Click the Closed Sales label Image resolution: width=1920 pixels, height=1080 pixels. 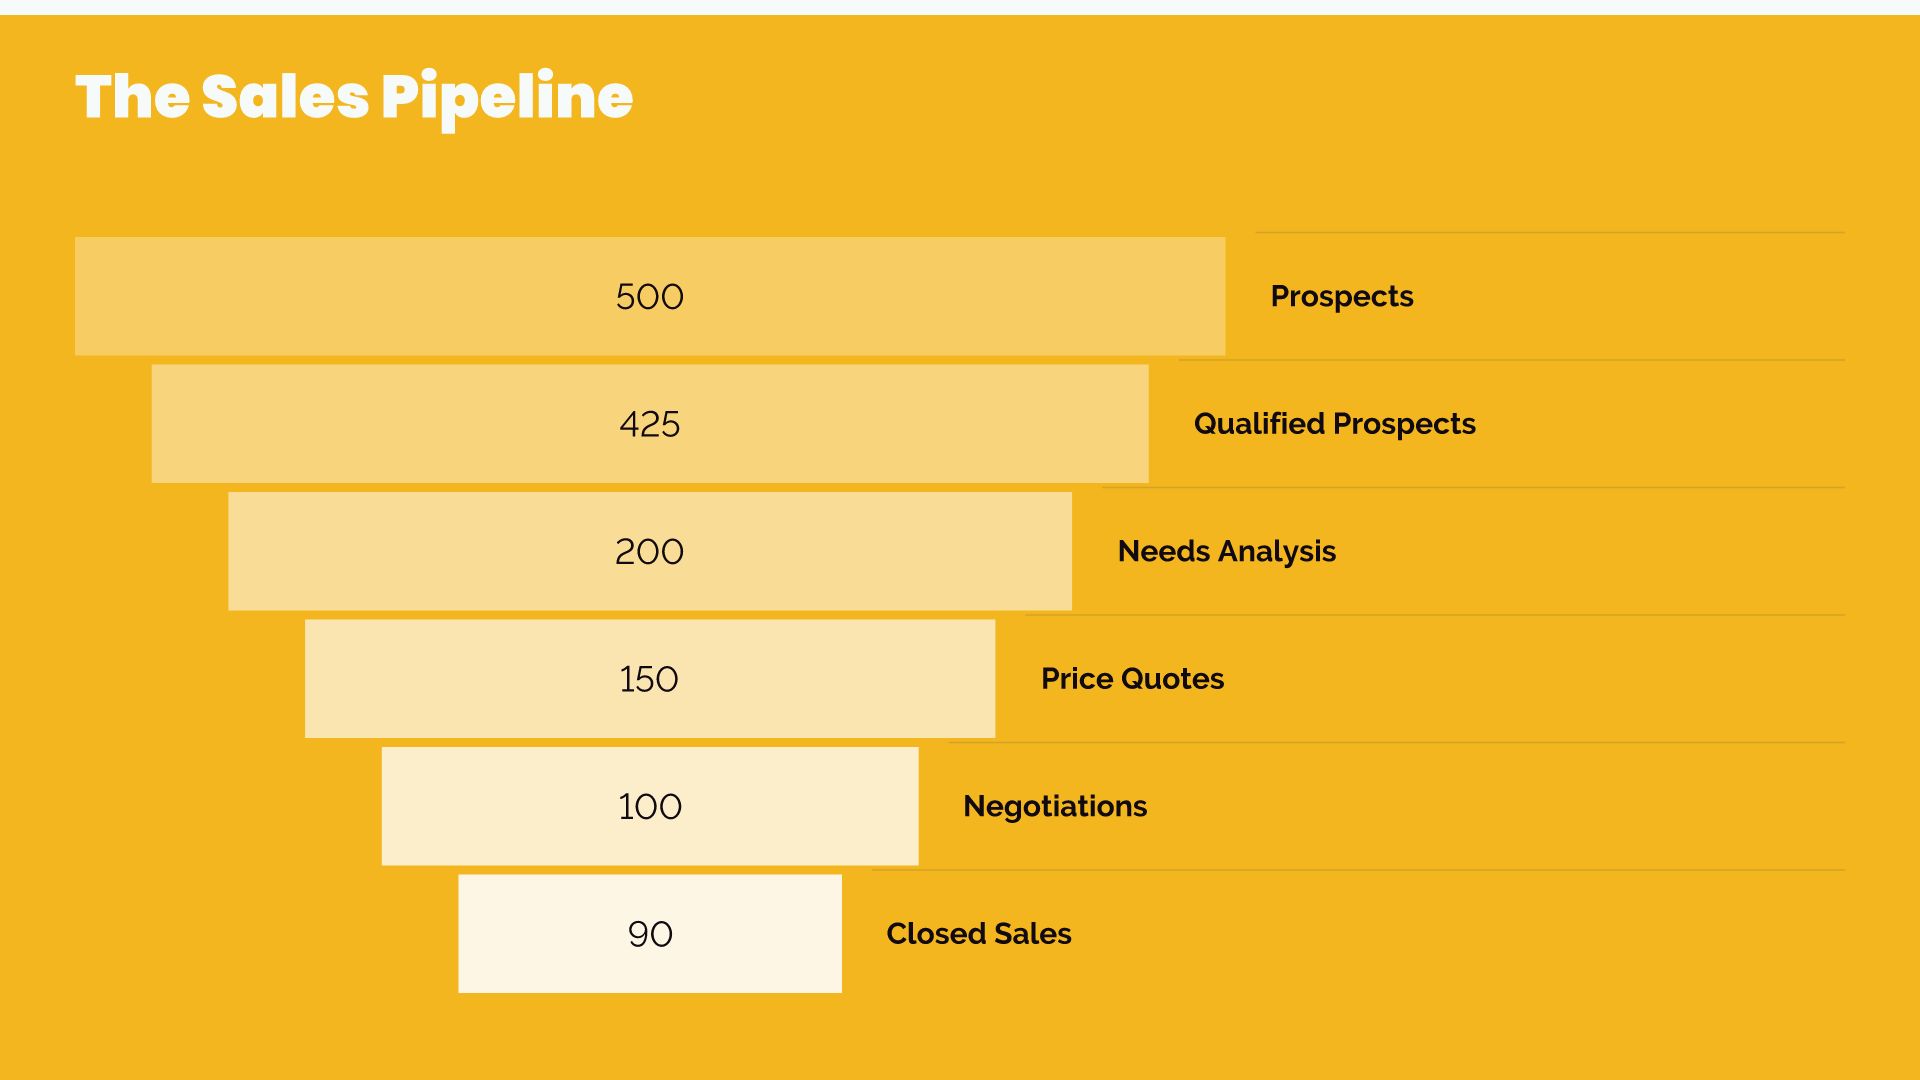click(x=979, y=934)
